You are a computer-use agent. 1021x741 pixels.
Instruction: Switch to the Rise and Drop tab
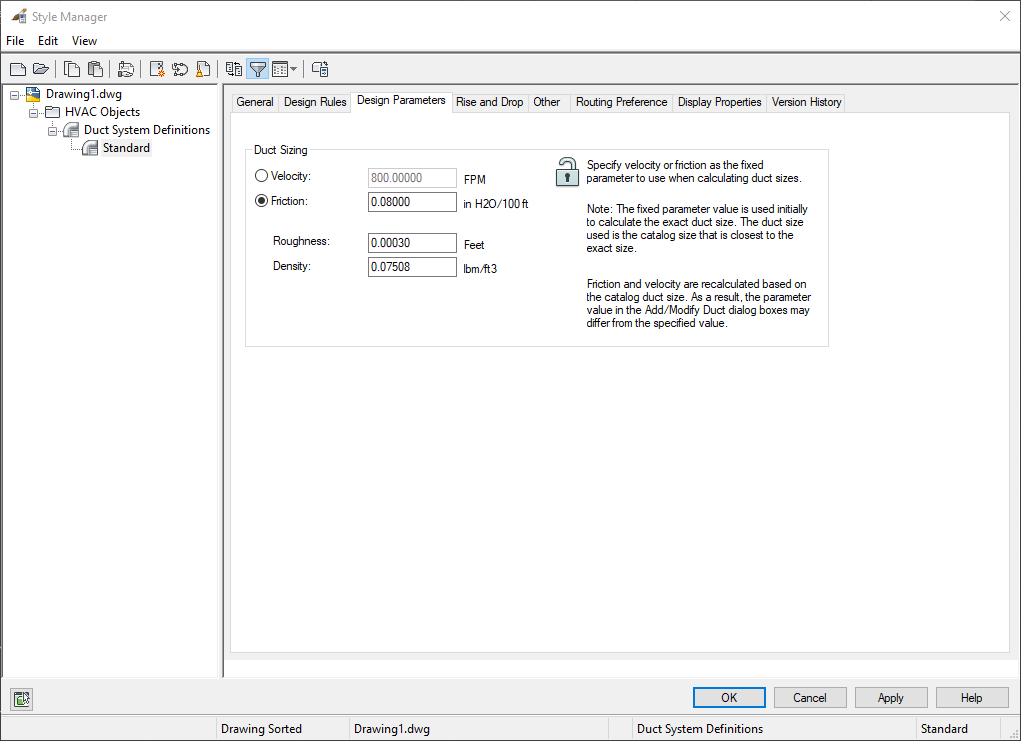pyautogui.click(x=490, y=102)
